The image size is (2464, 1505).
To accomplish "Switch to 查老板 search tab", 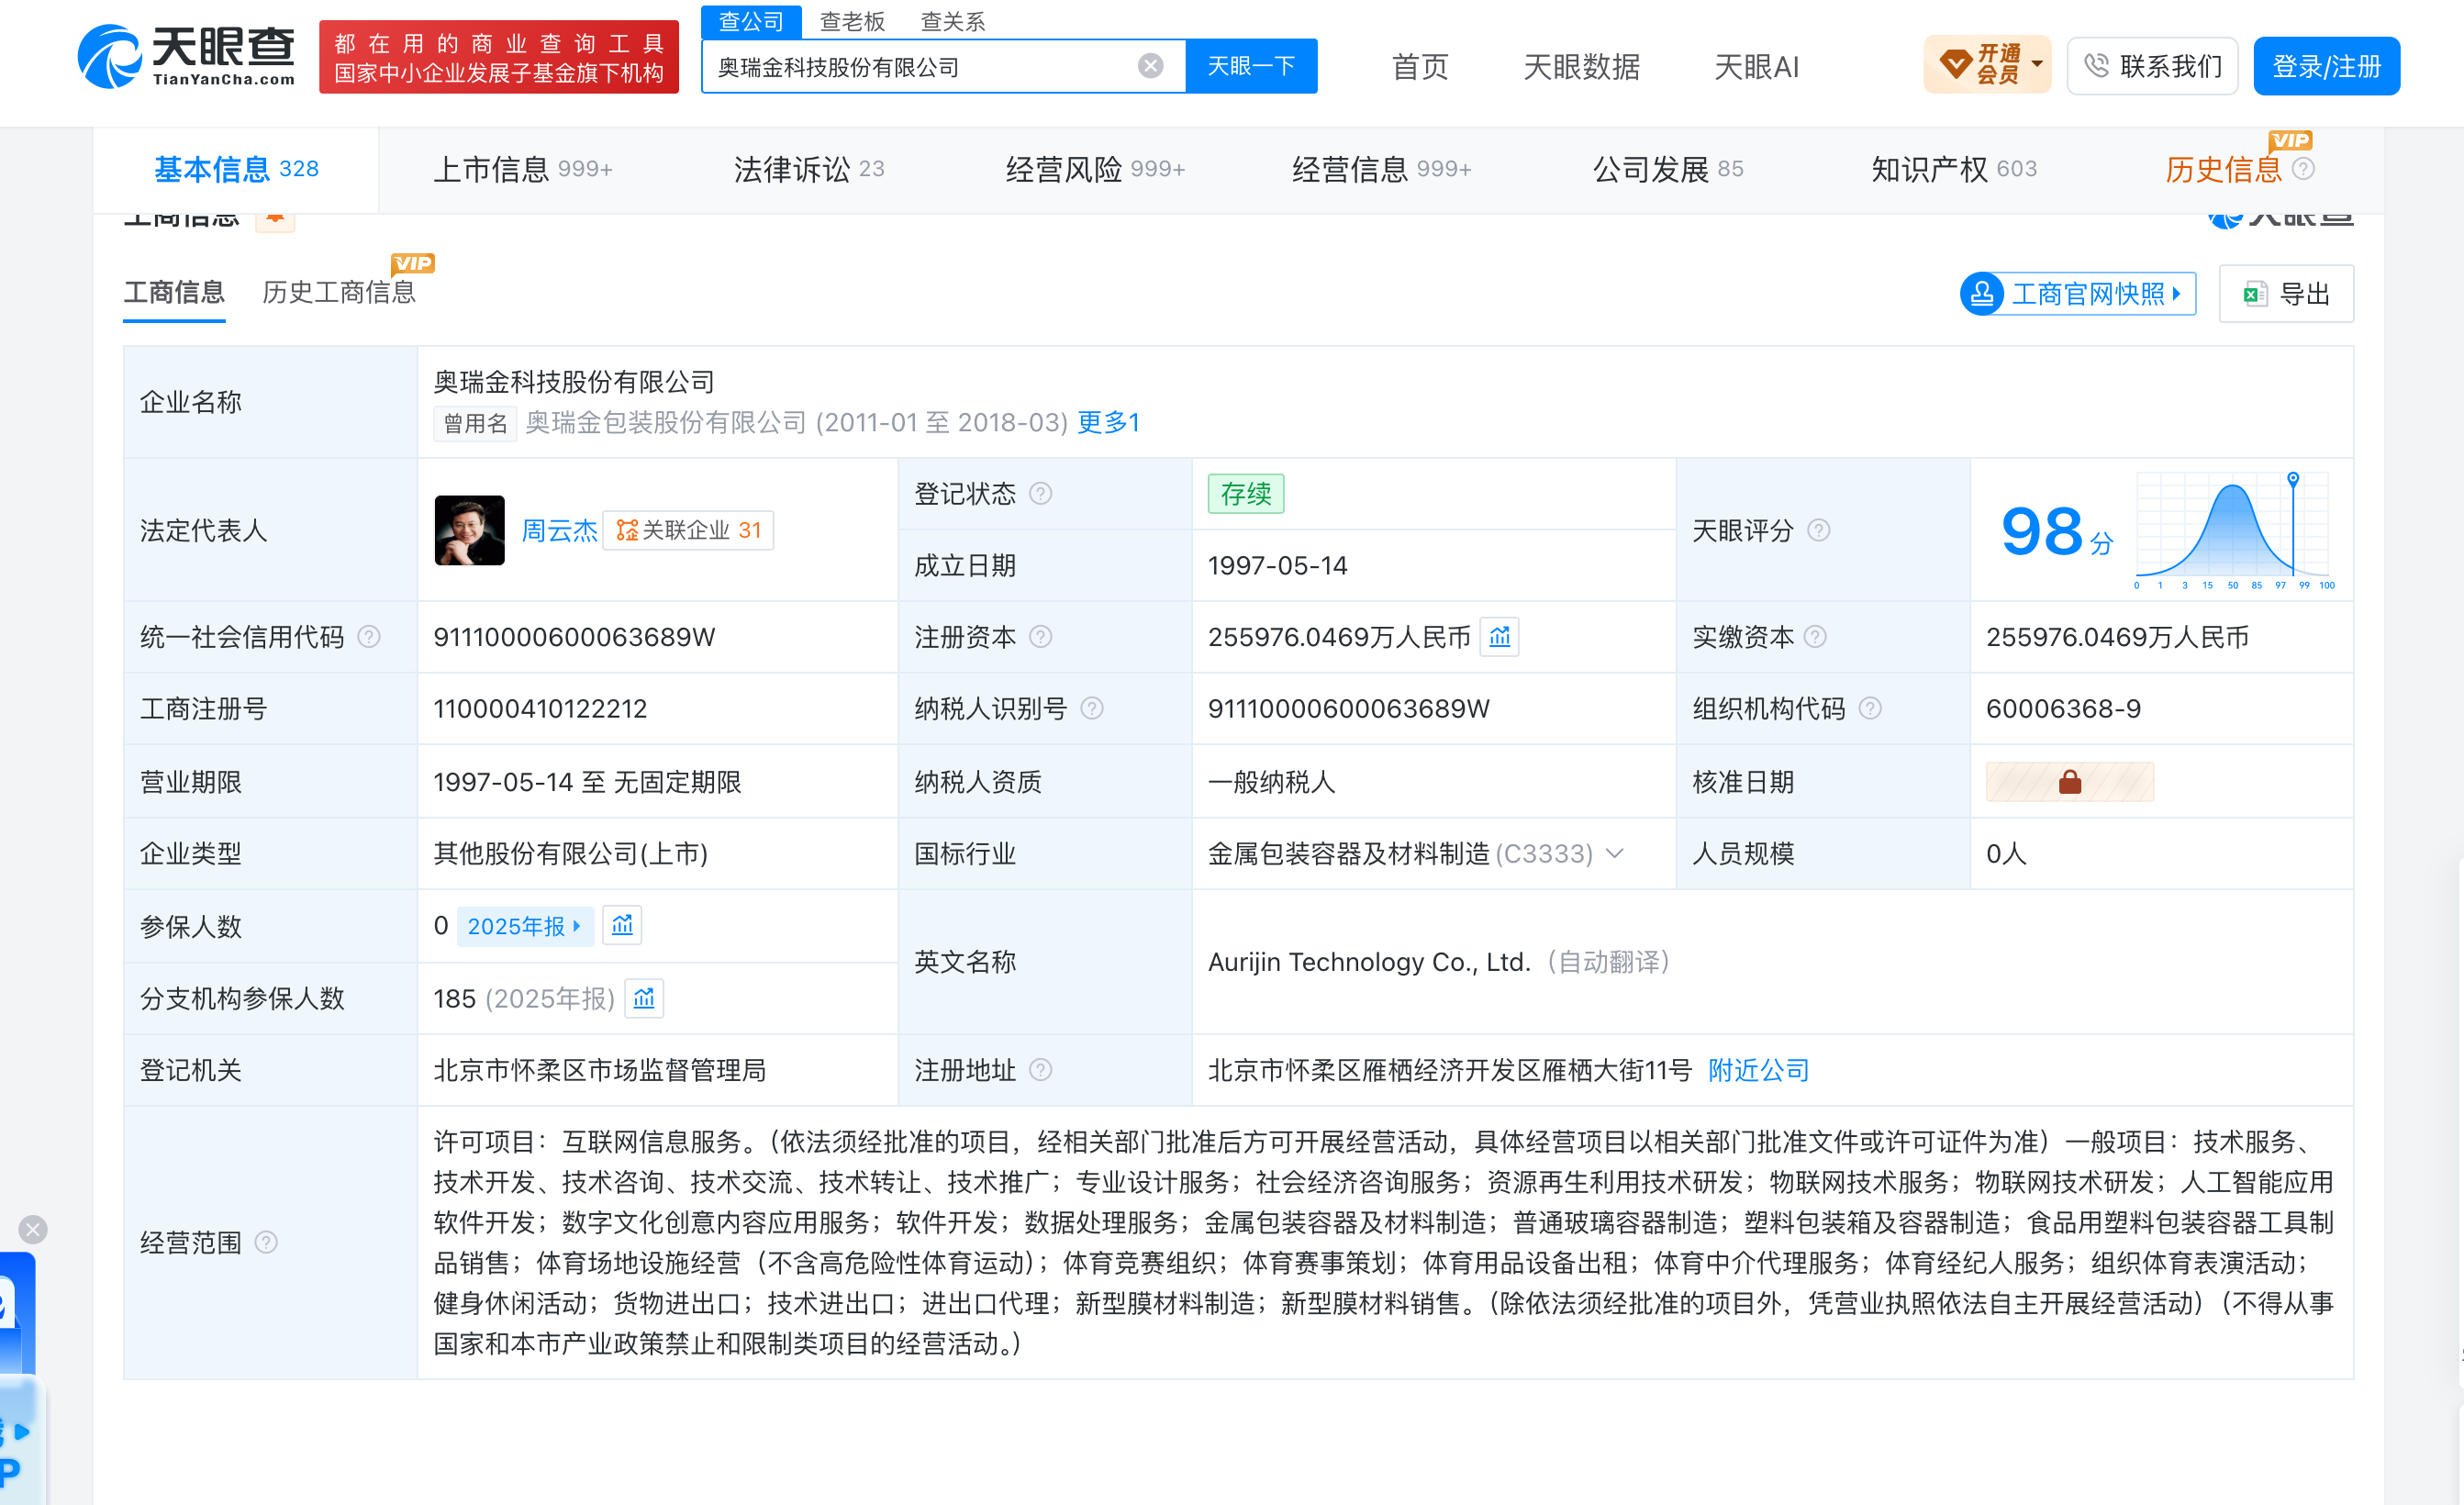I will (852, 21).
